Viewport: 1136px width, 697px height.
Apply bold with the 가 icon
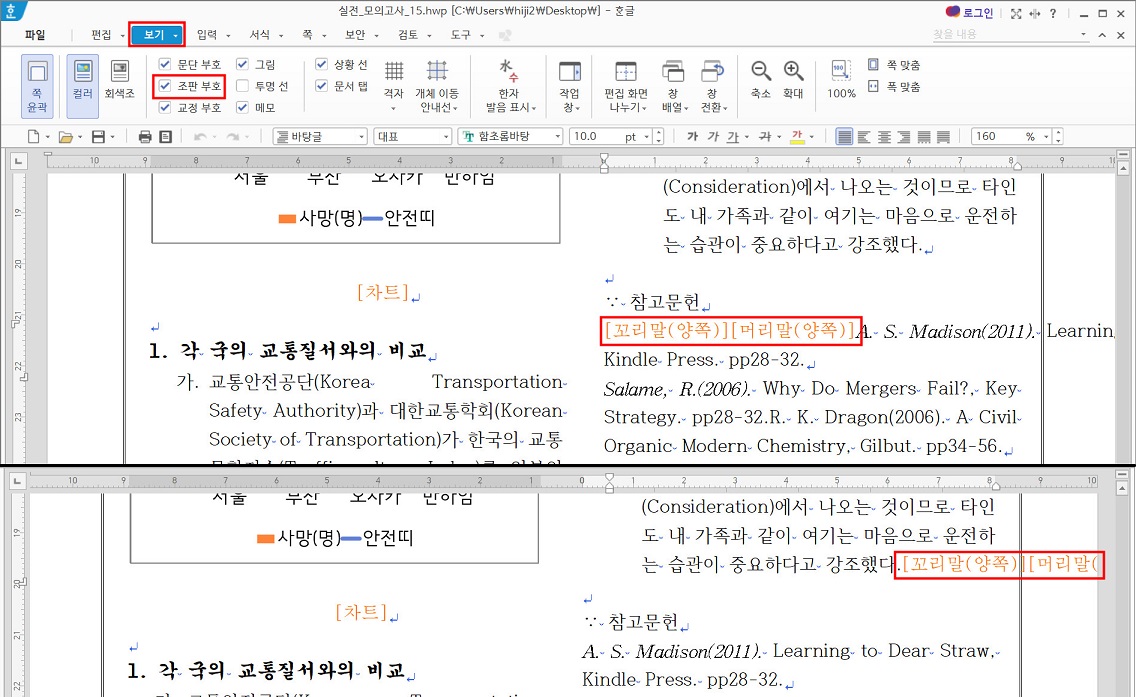tap(693, 136)
